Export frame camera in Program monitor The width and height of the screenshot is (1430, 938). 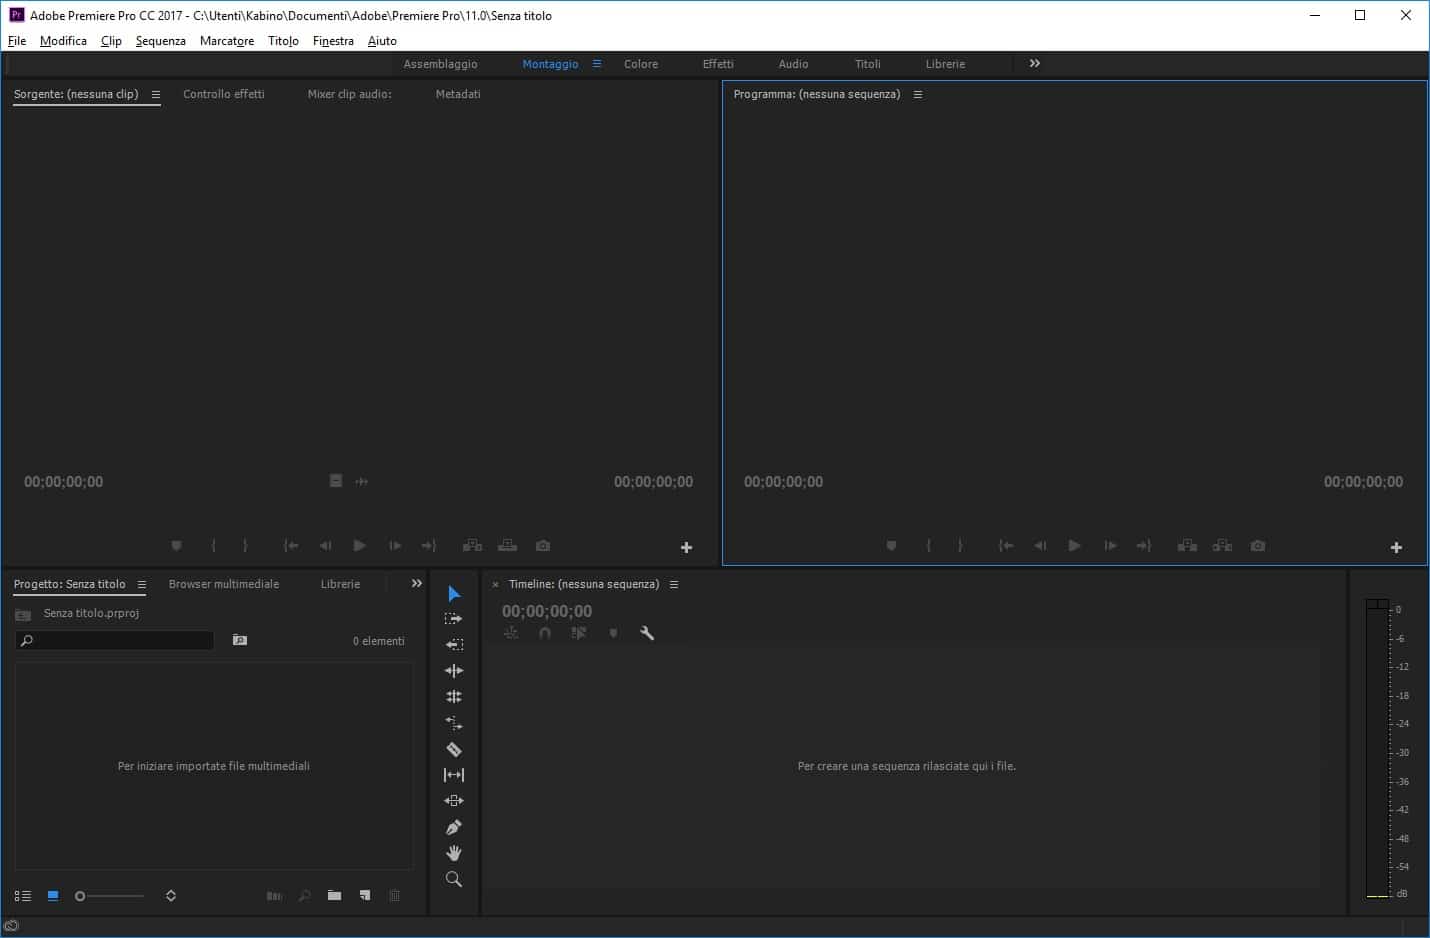click(1258, 546)
